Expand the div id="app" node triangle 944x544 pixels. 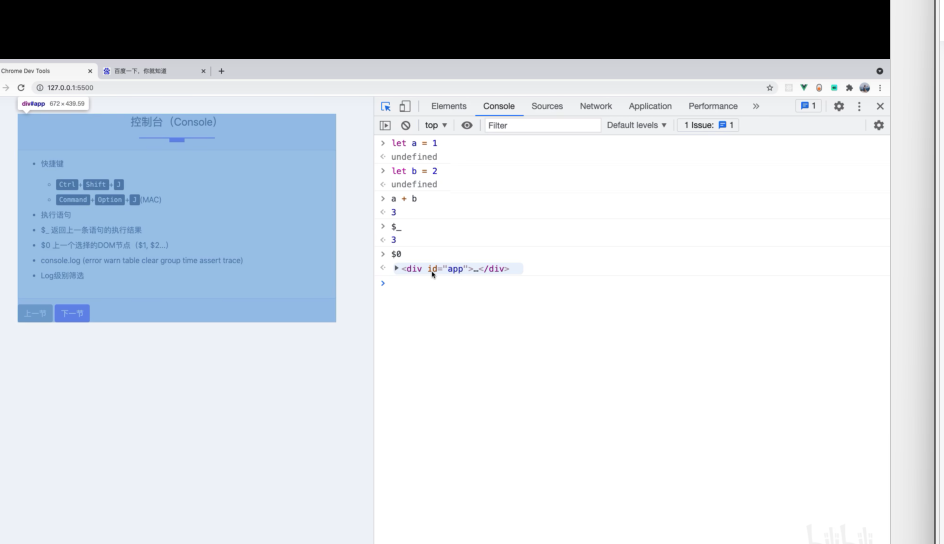pyautogui.click(x=396, y=268)
